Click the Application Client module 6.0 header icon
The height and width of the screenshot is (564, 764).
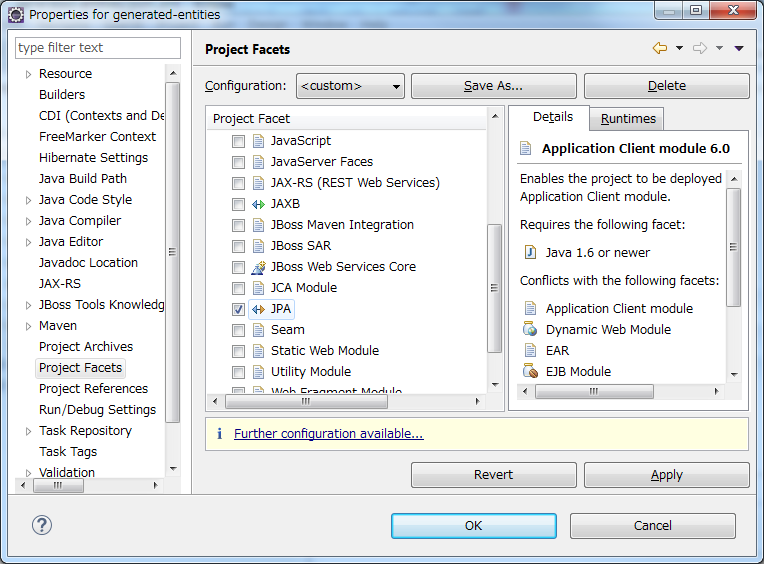(x=525, y=148)
